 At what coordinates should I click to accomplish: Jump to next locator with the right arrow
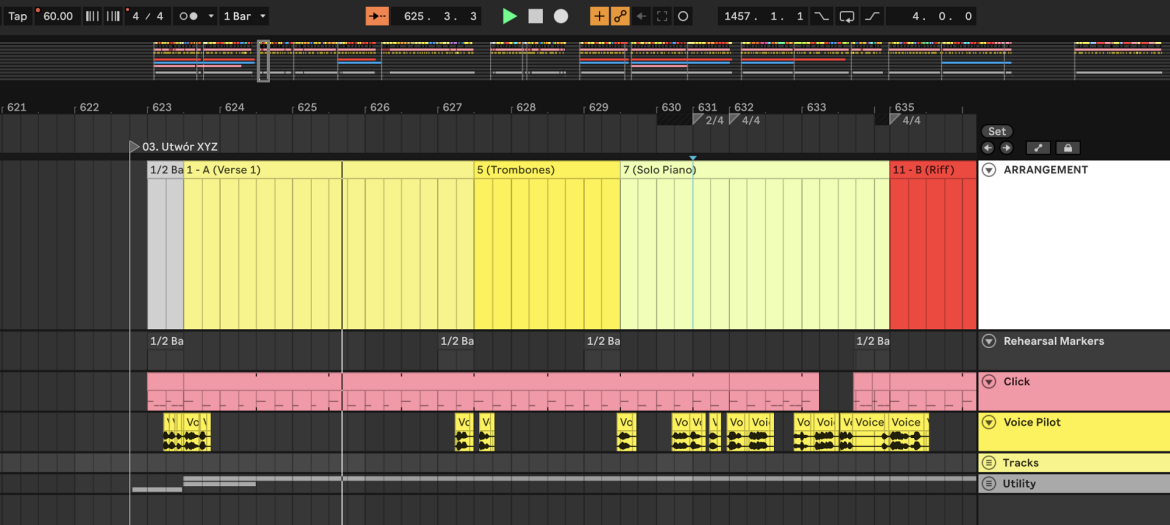click(x=1006, y=148)
